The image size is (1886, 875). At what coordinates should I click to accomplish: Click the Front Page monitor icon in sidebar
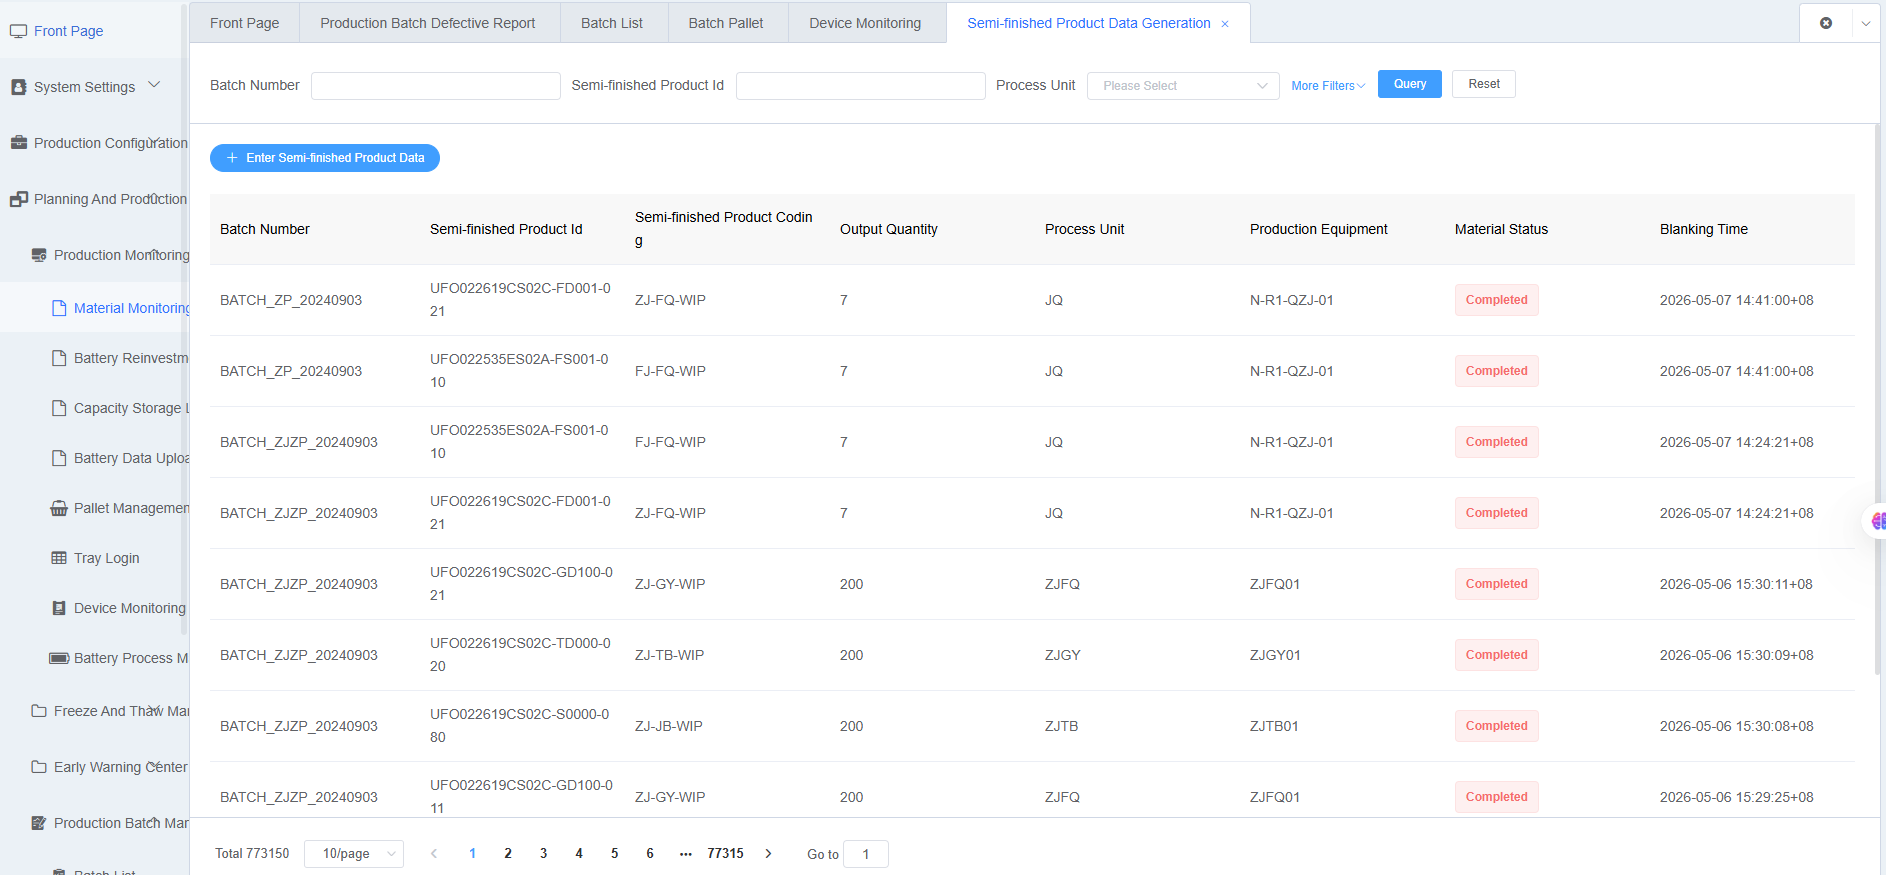tap(18, 31)
